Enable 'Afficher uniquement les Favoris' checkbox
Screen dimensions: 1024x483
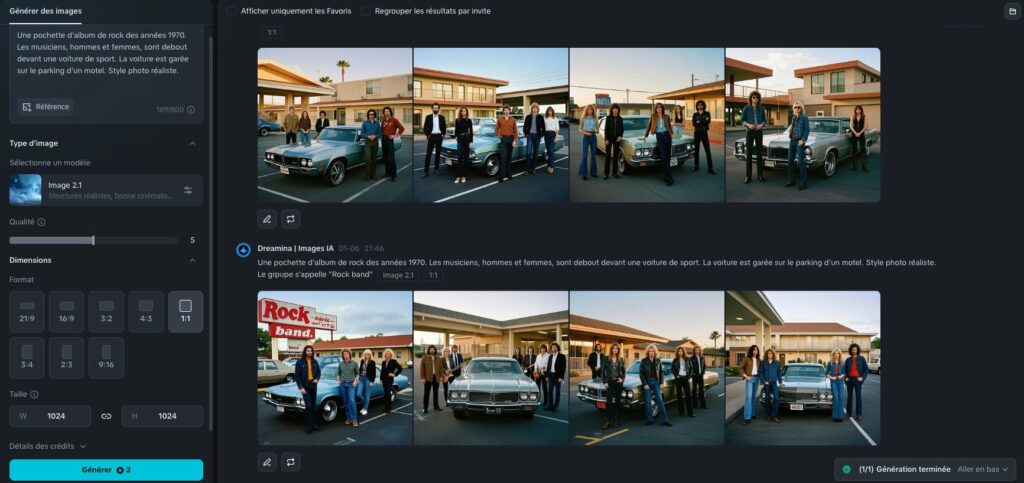[232, 11]
